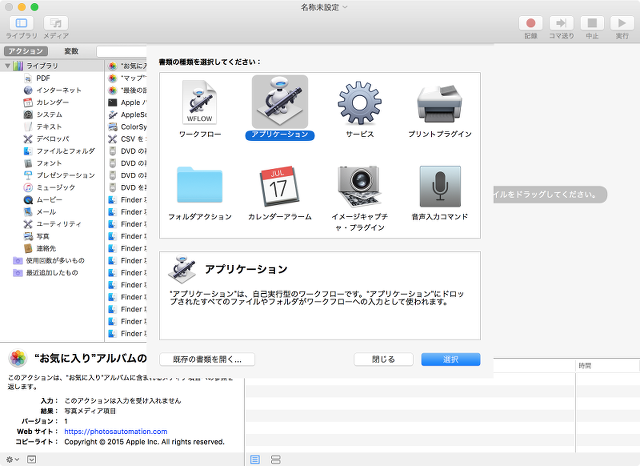640x466 pixels.
Task: Toggle the Library panel toolbar button
Action: (21, 23)
